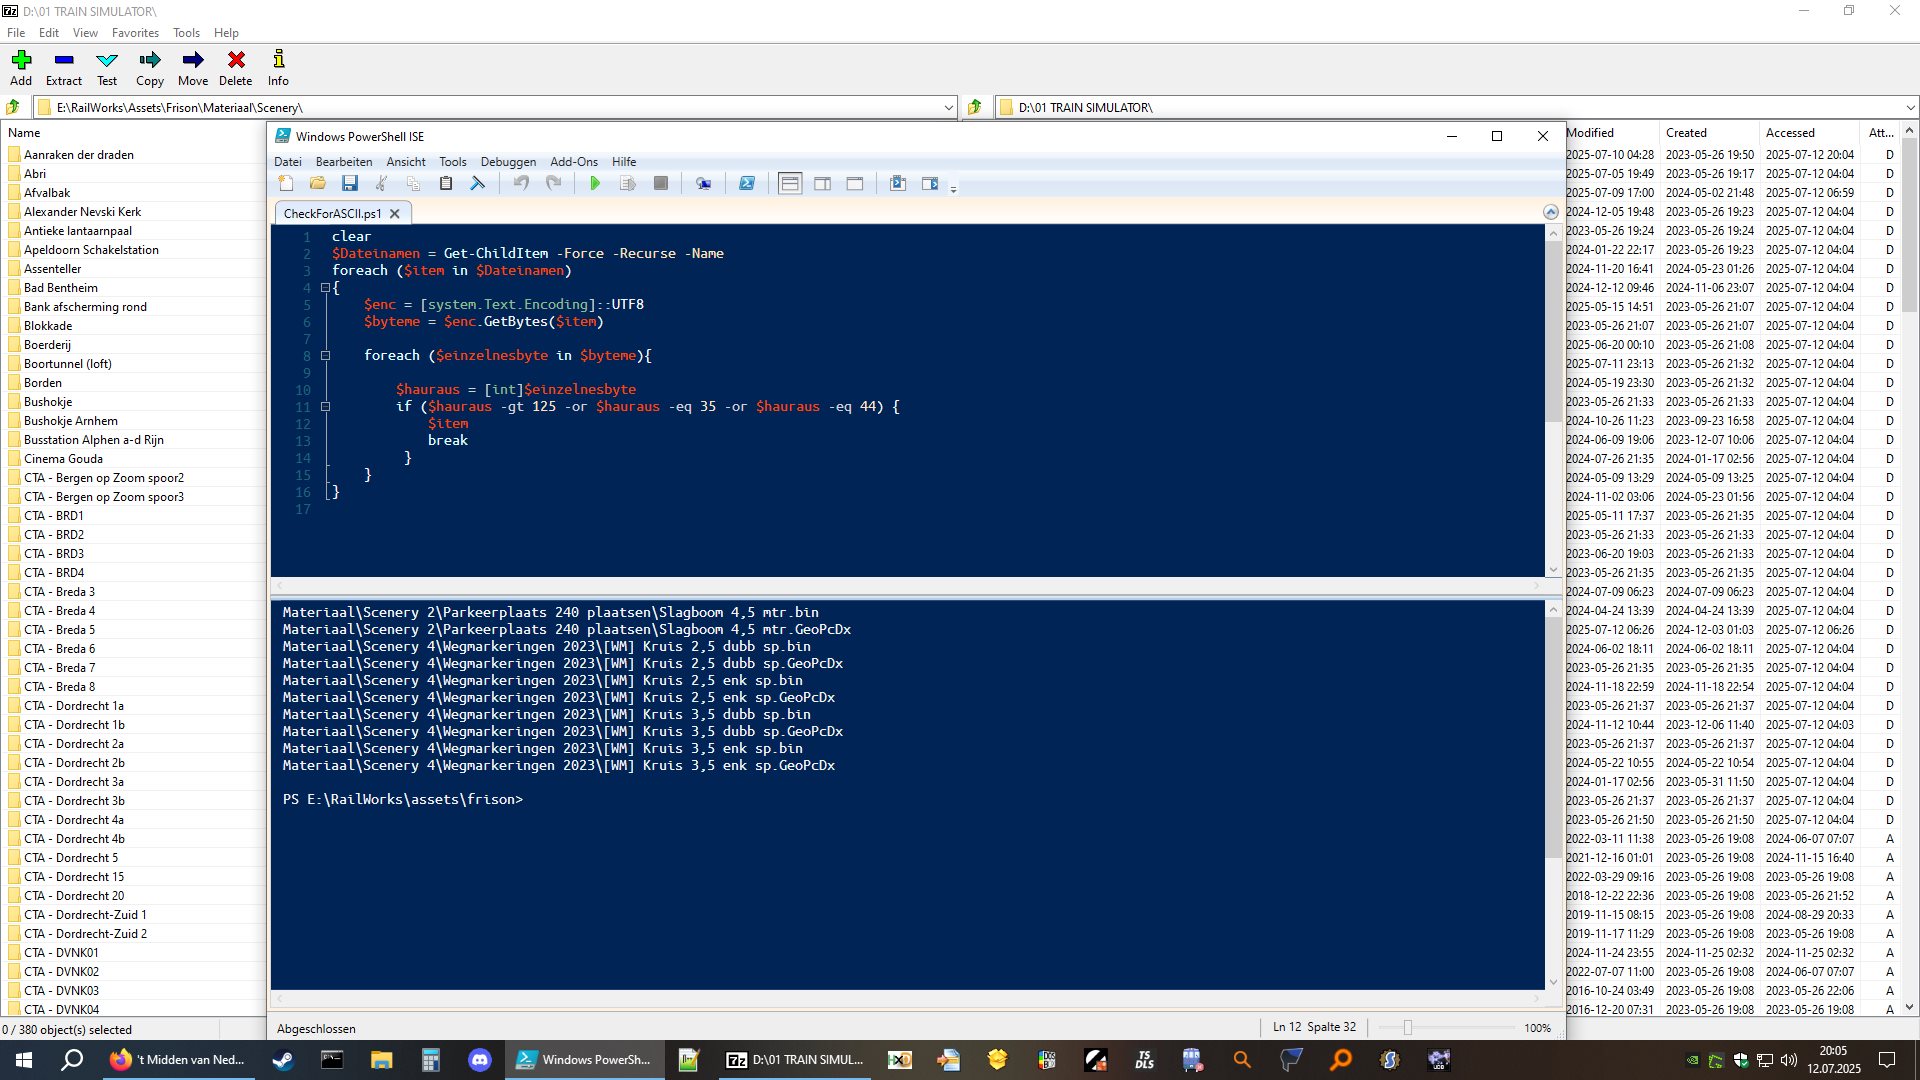Viewport: 1920px width, 1080px height.
Task: Click the PowerShell console prompt line
Action: [x=403, y=800]
